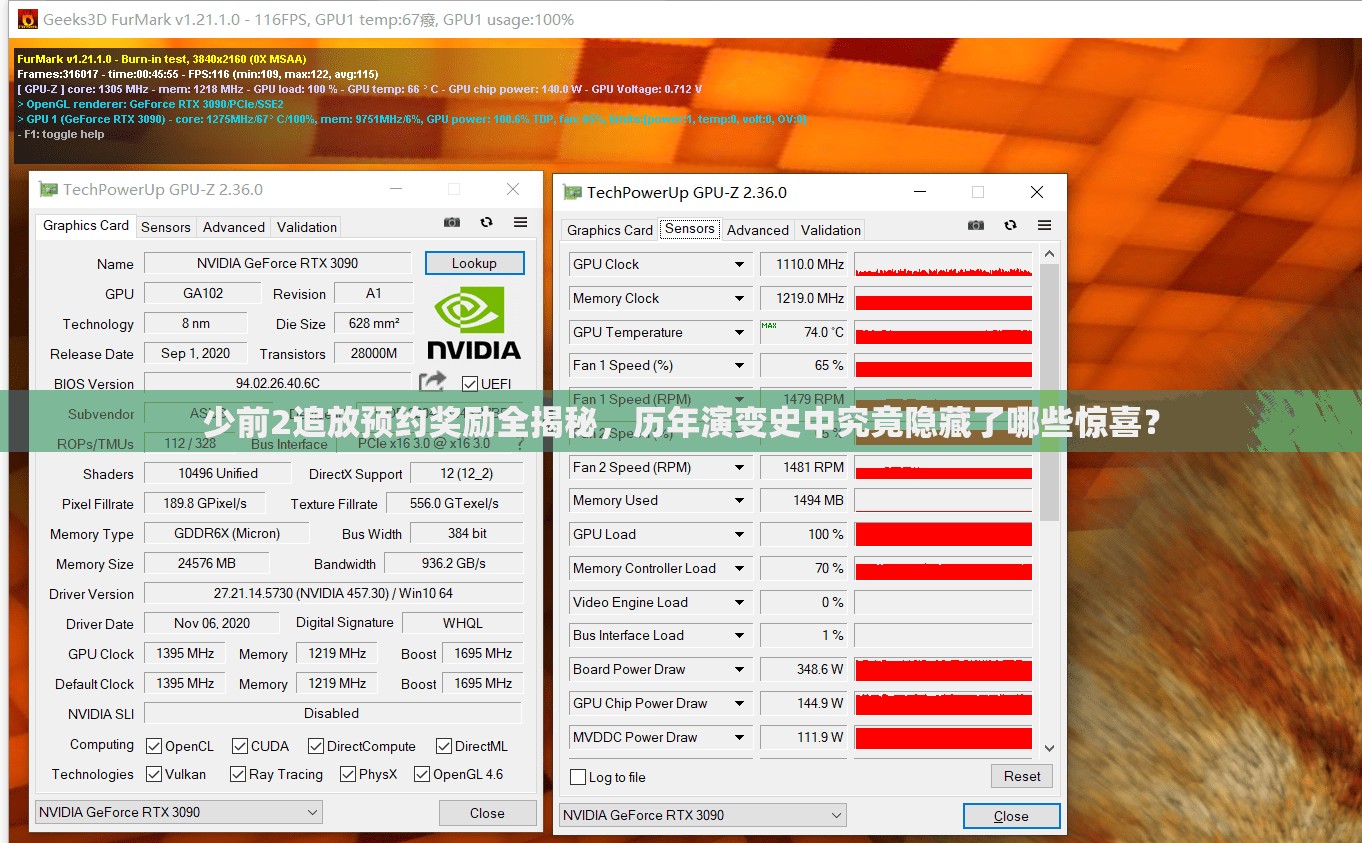Screen dimensions: 1362x843
Task: Click the refresh icon in left GPU-Z window
Action: pos(486,222)
